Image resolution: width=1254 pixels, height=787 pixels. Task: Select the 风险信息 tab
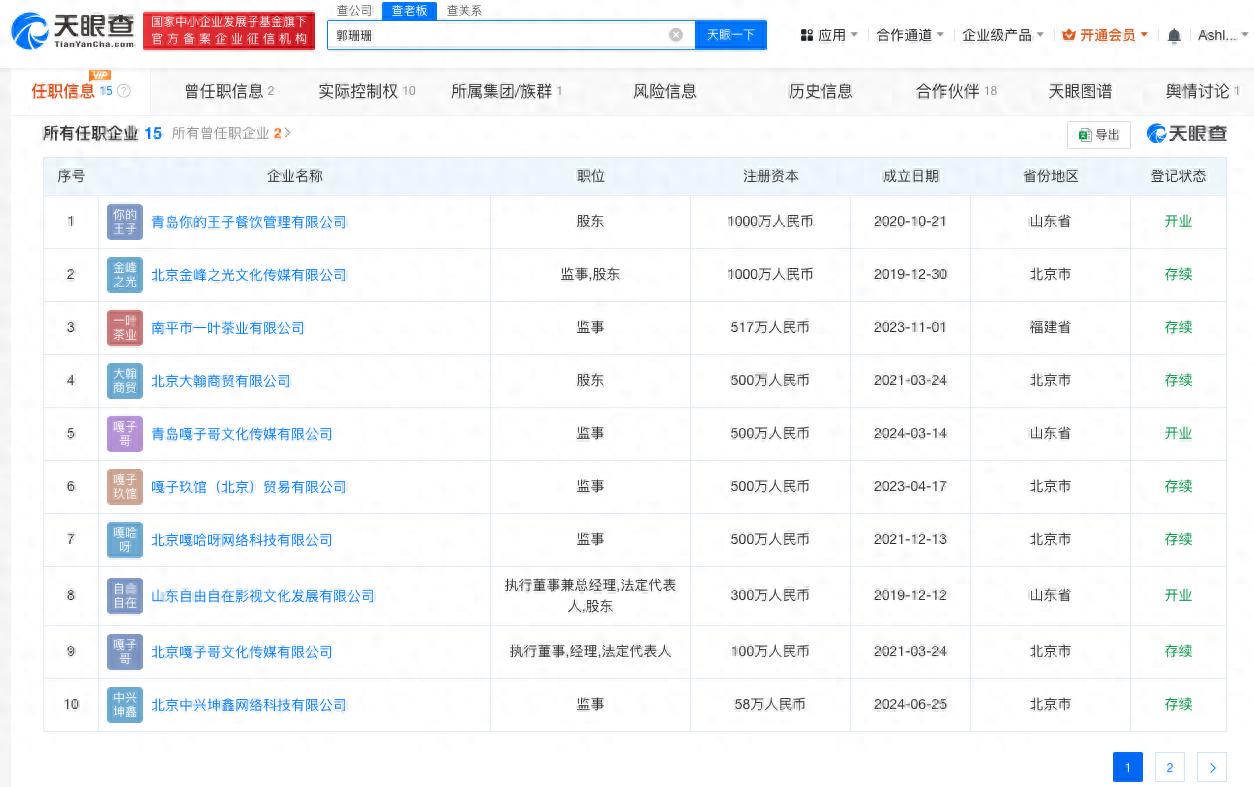[665, 91]
